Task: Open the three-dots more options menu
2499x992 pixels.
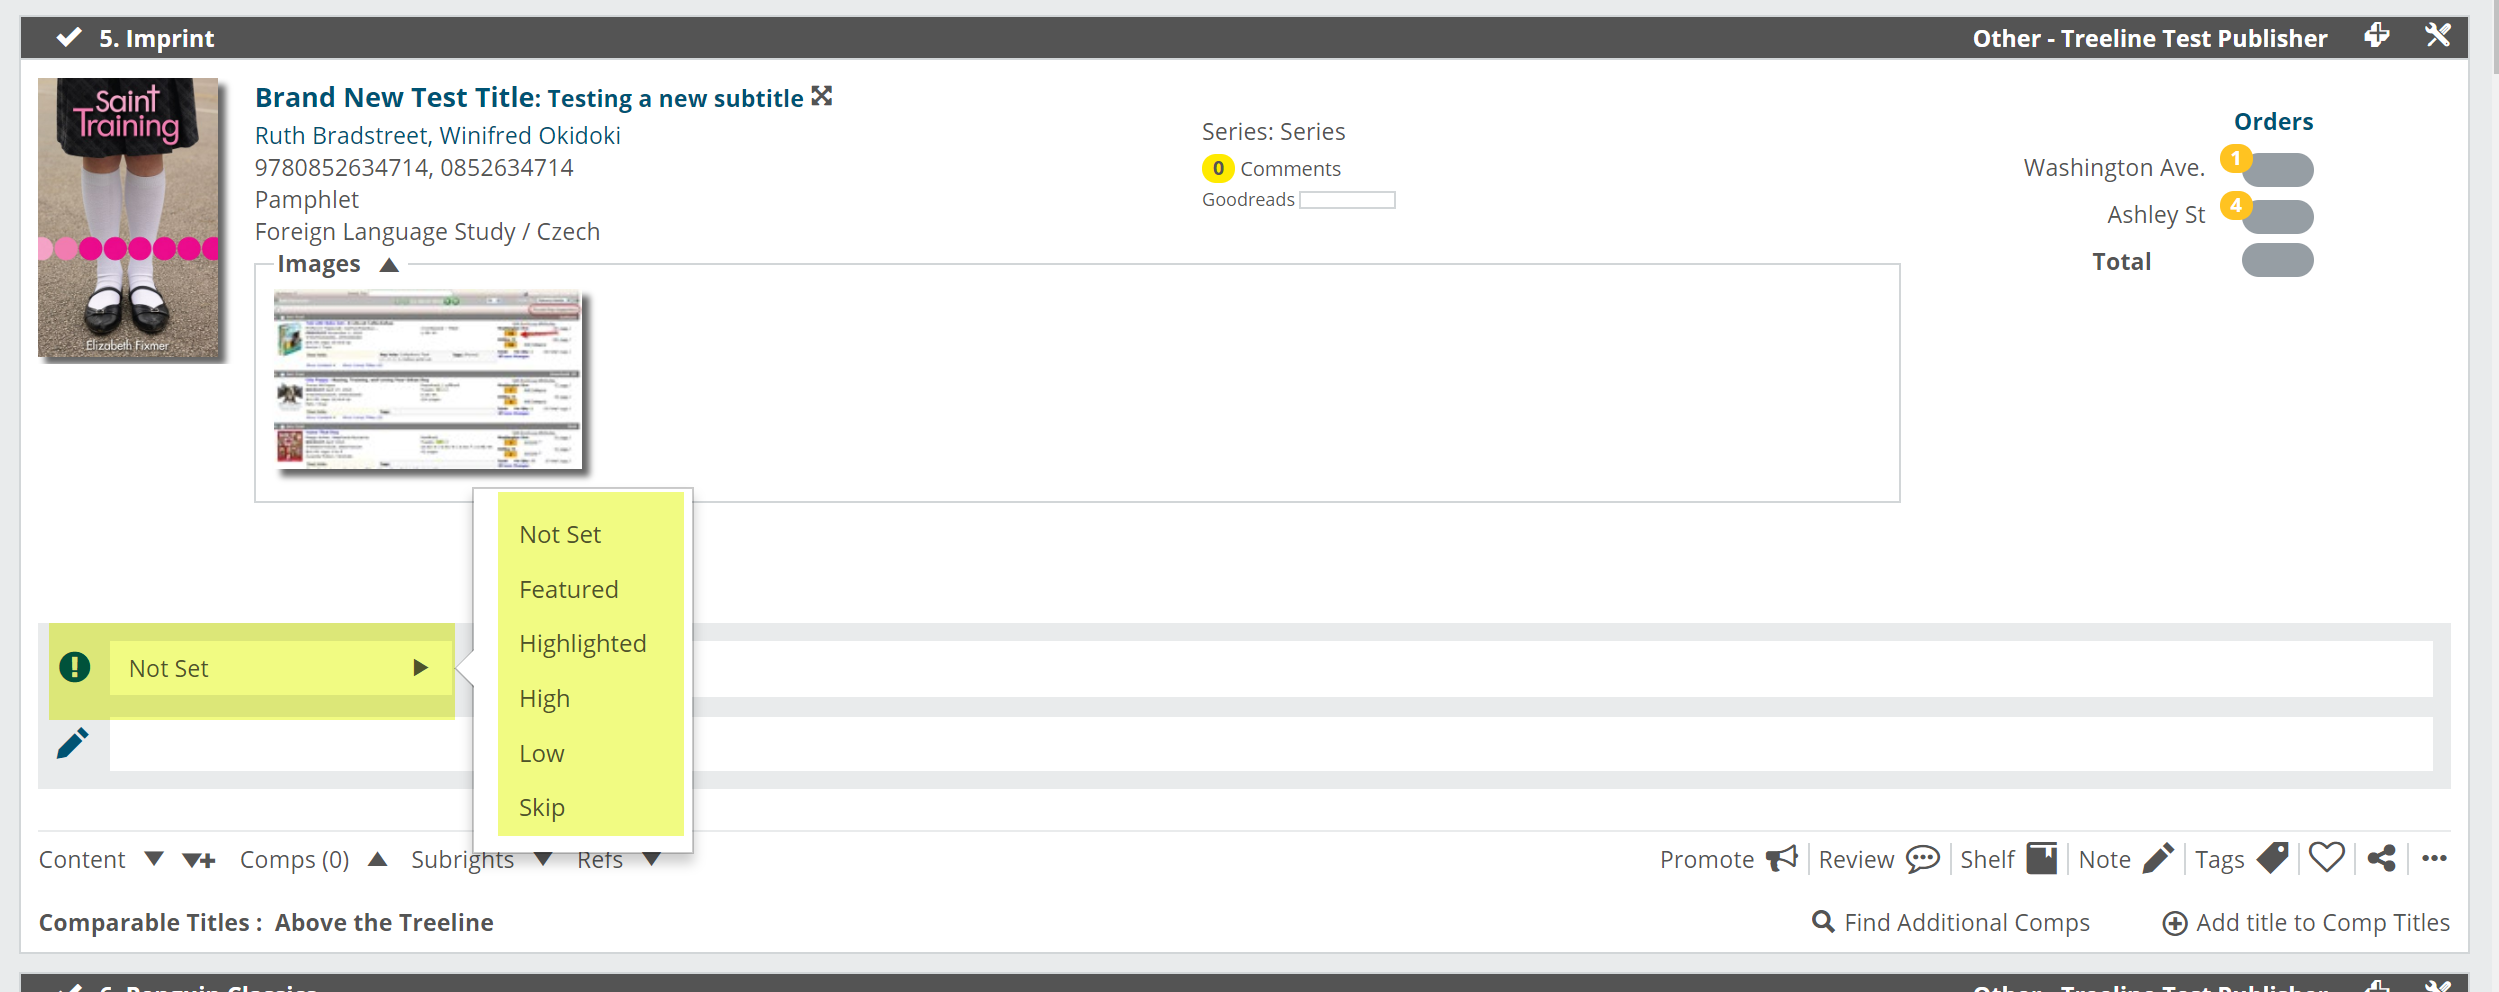Action: tap(2434, 858)
